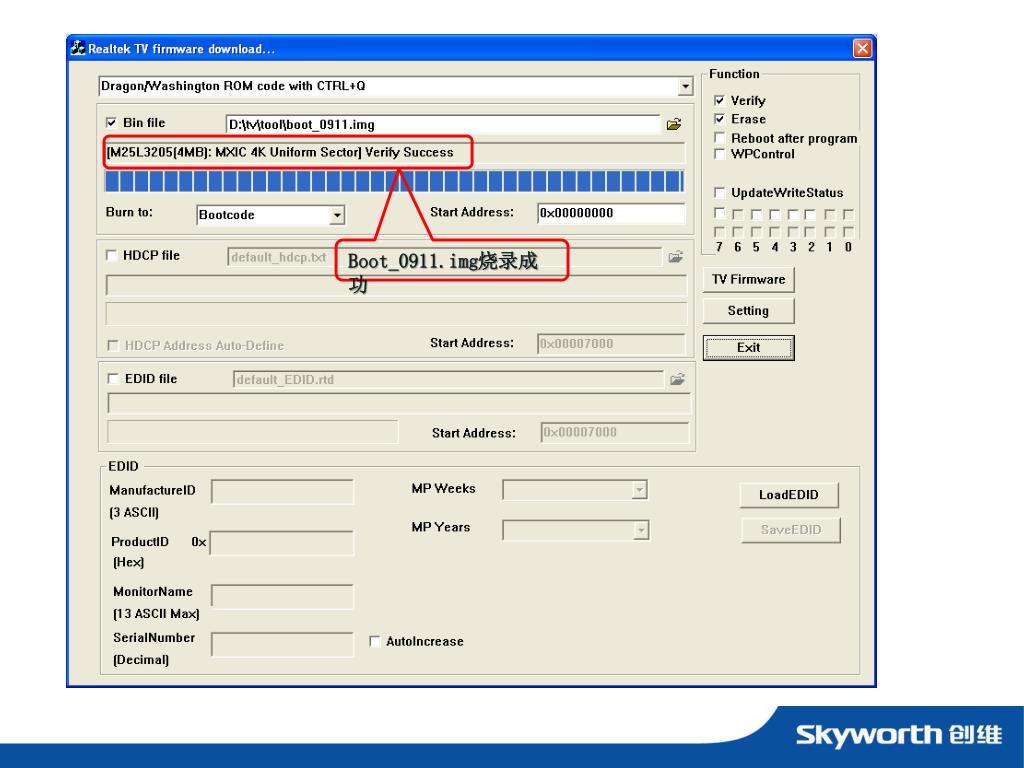Click the LoadEDID button
The width and height of the screenshot is (1024, 768).
[x=789, y=495]
